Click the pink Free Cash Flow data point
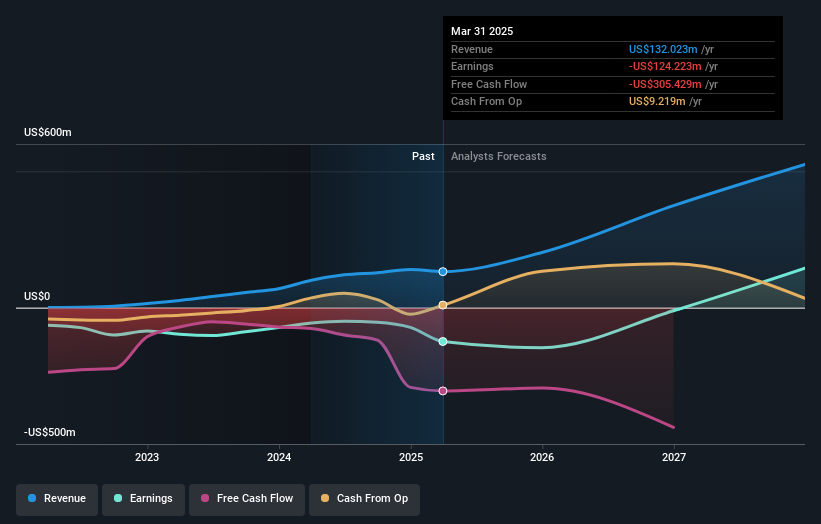 click(443, 391)
